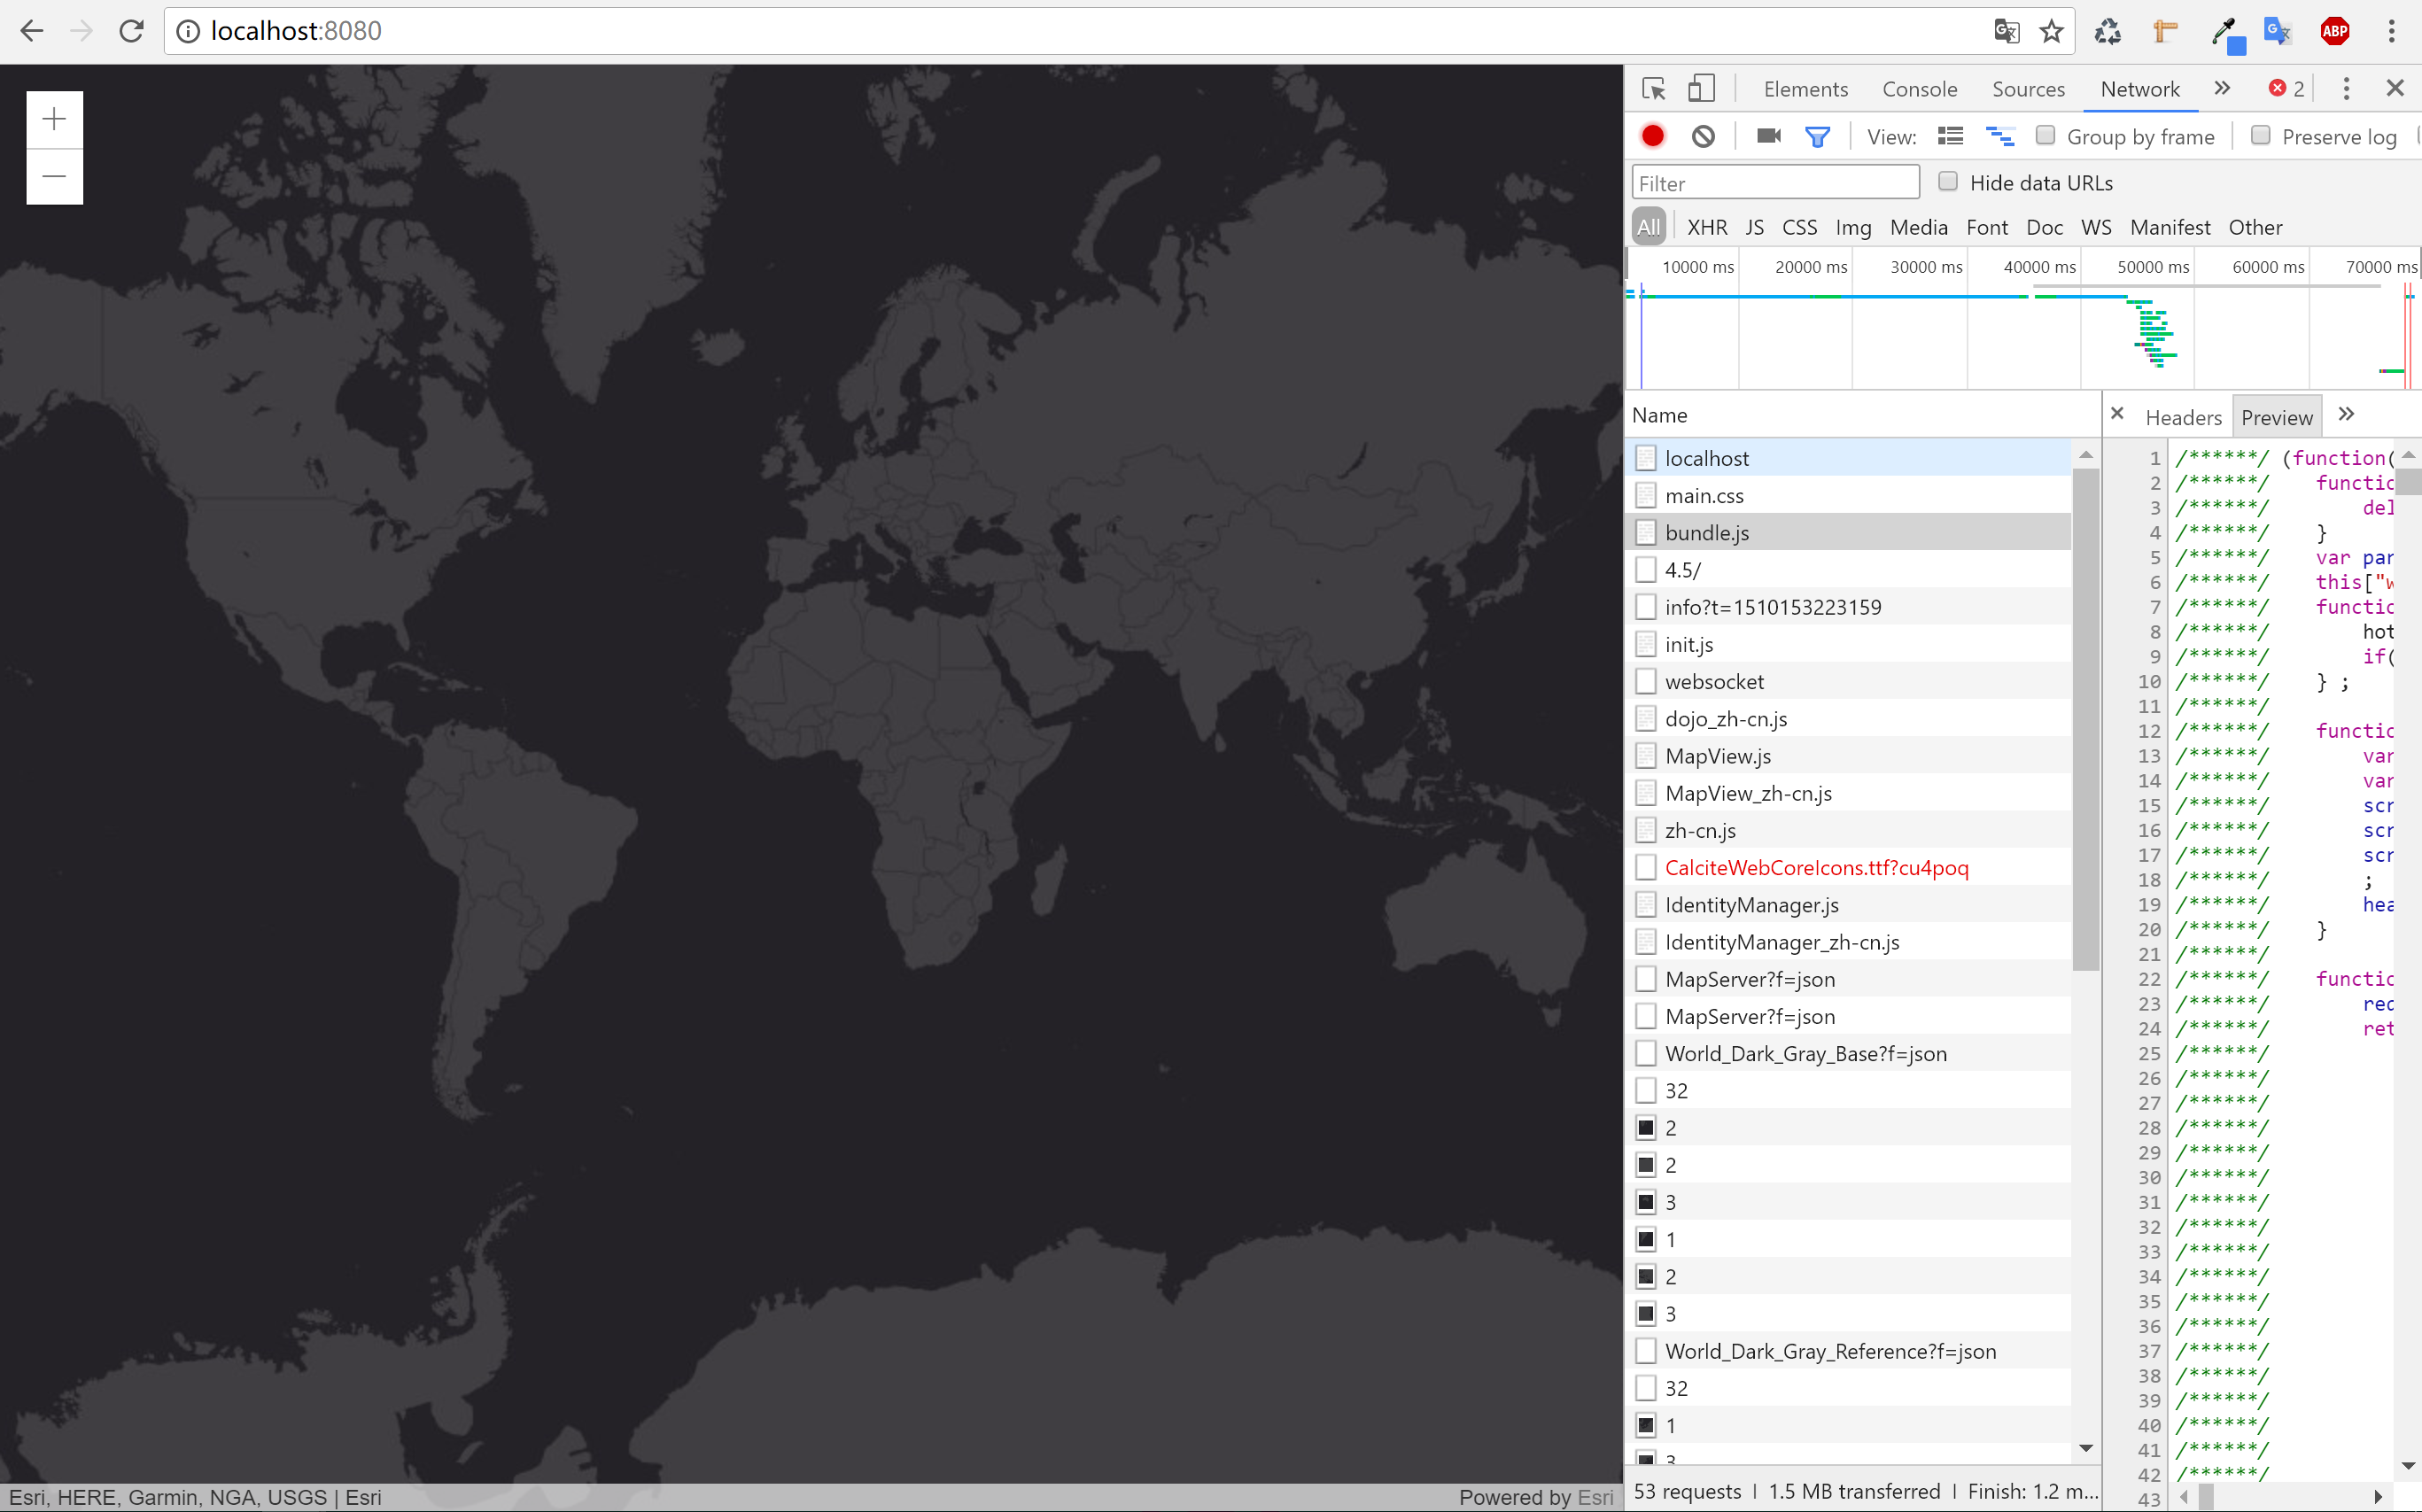Open the Headers tab of the request
Image resolution: width=2422 pixels, height=1512 pixels.
pos(2183,417)
